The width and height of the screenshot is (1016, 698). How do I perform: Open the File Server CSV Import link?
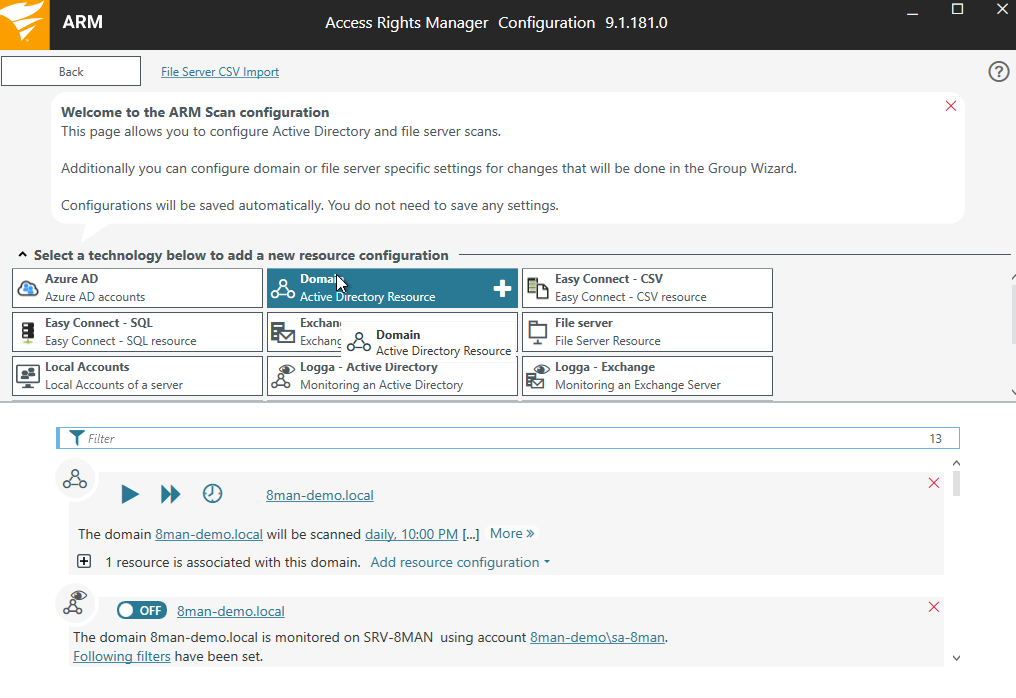tap(220, 72)
